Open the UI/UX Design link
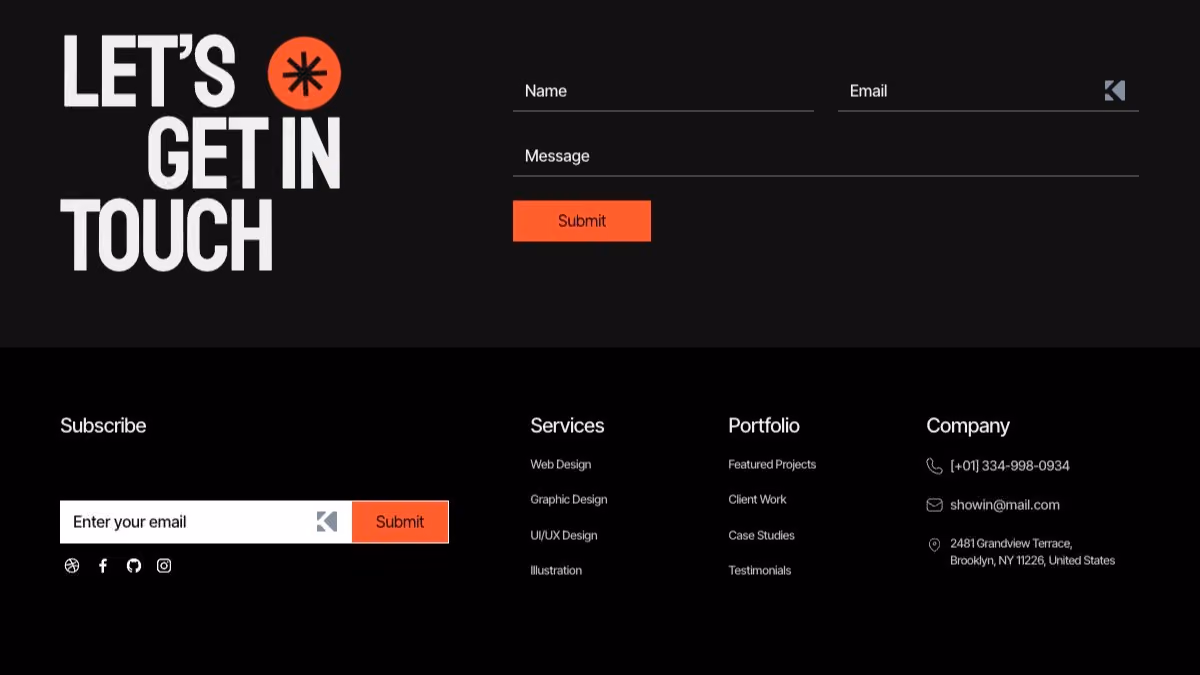 [564, 535]
